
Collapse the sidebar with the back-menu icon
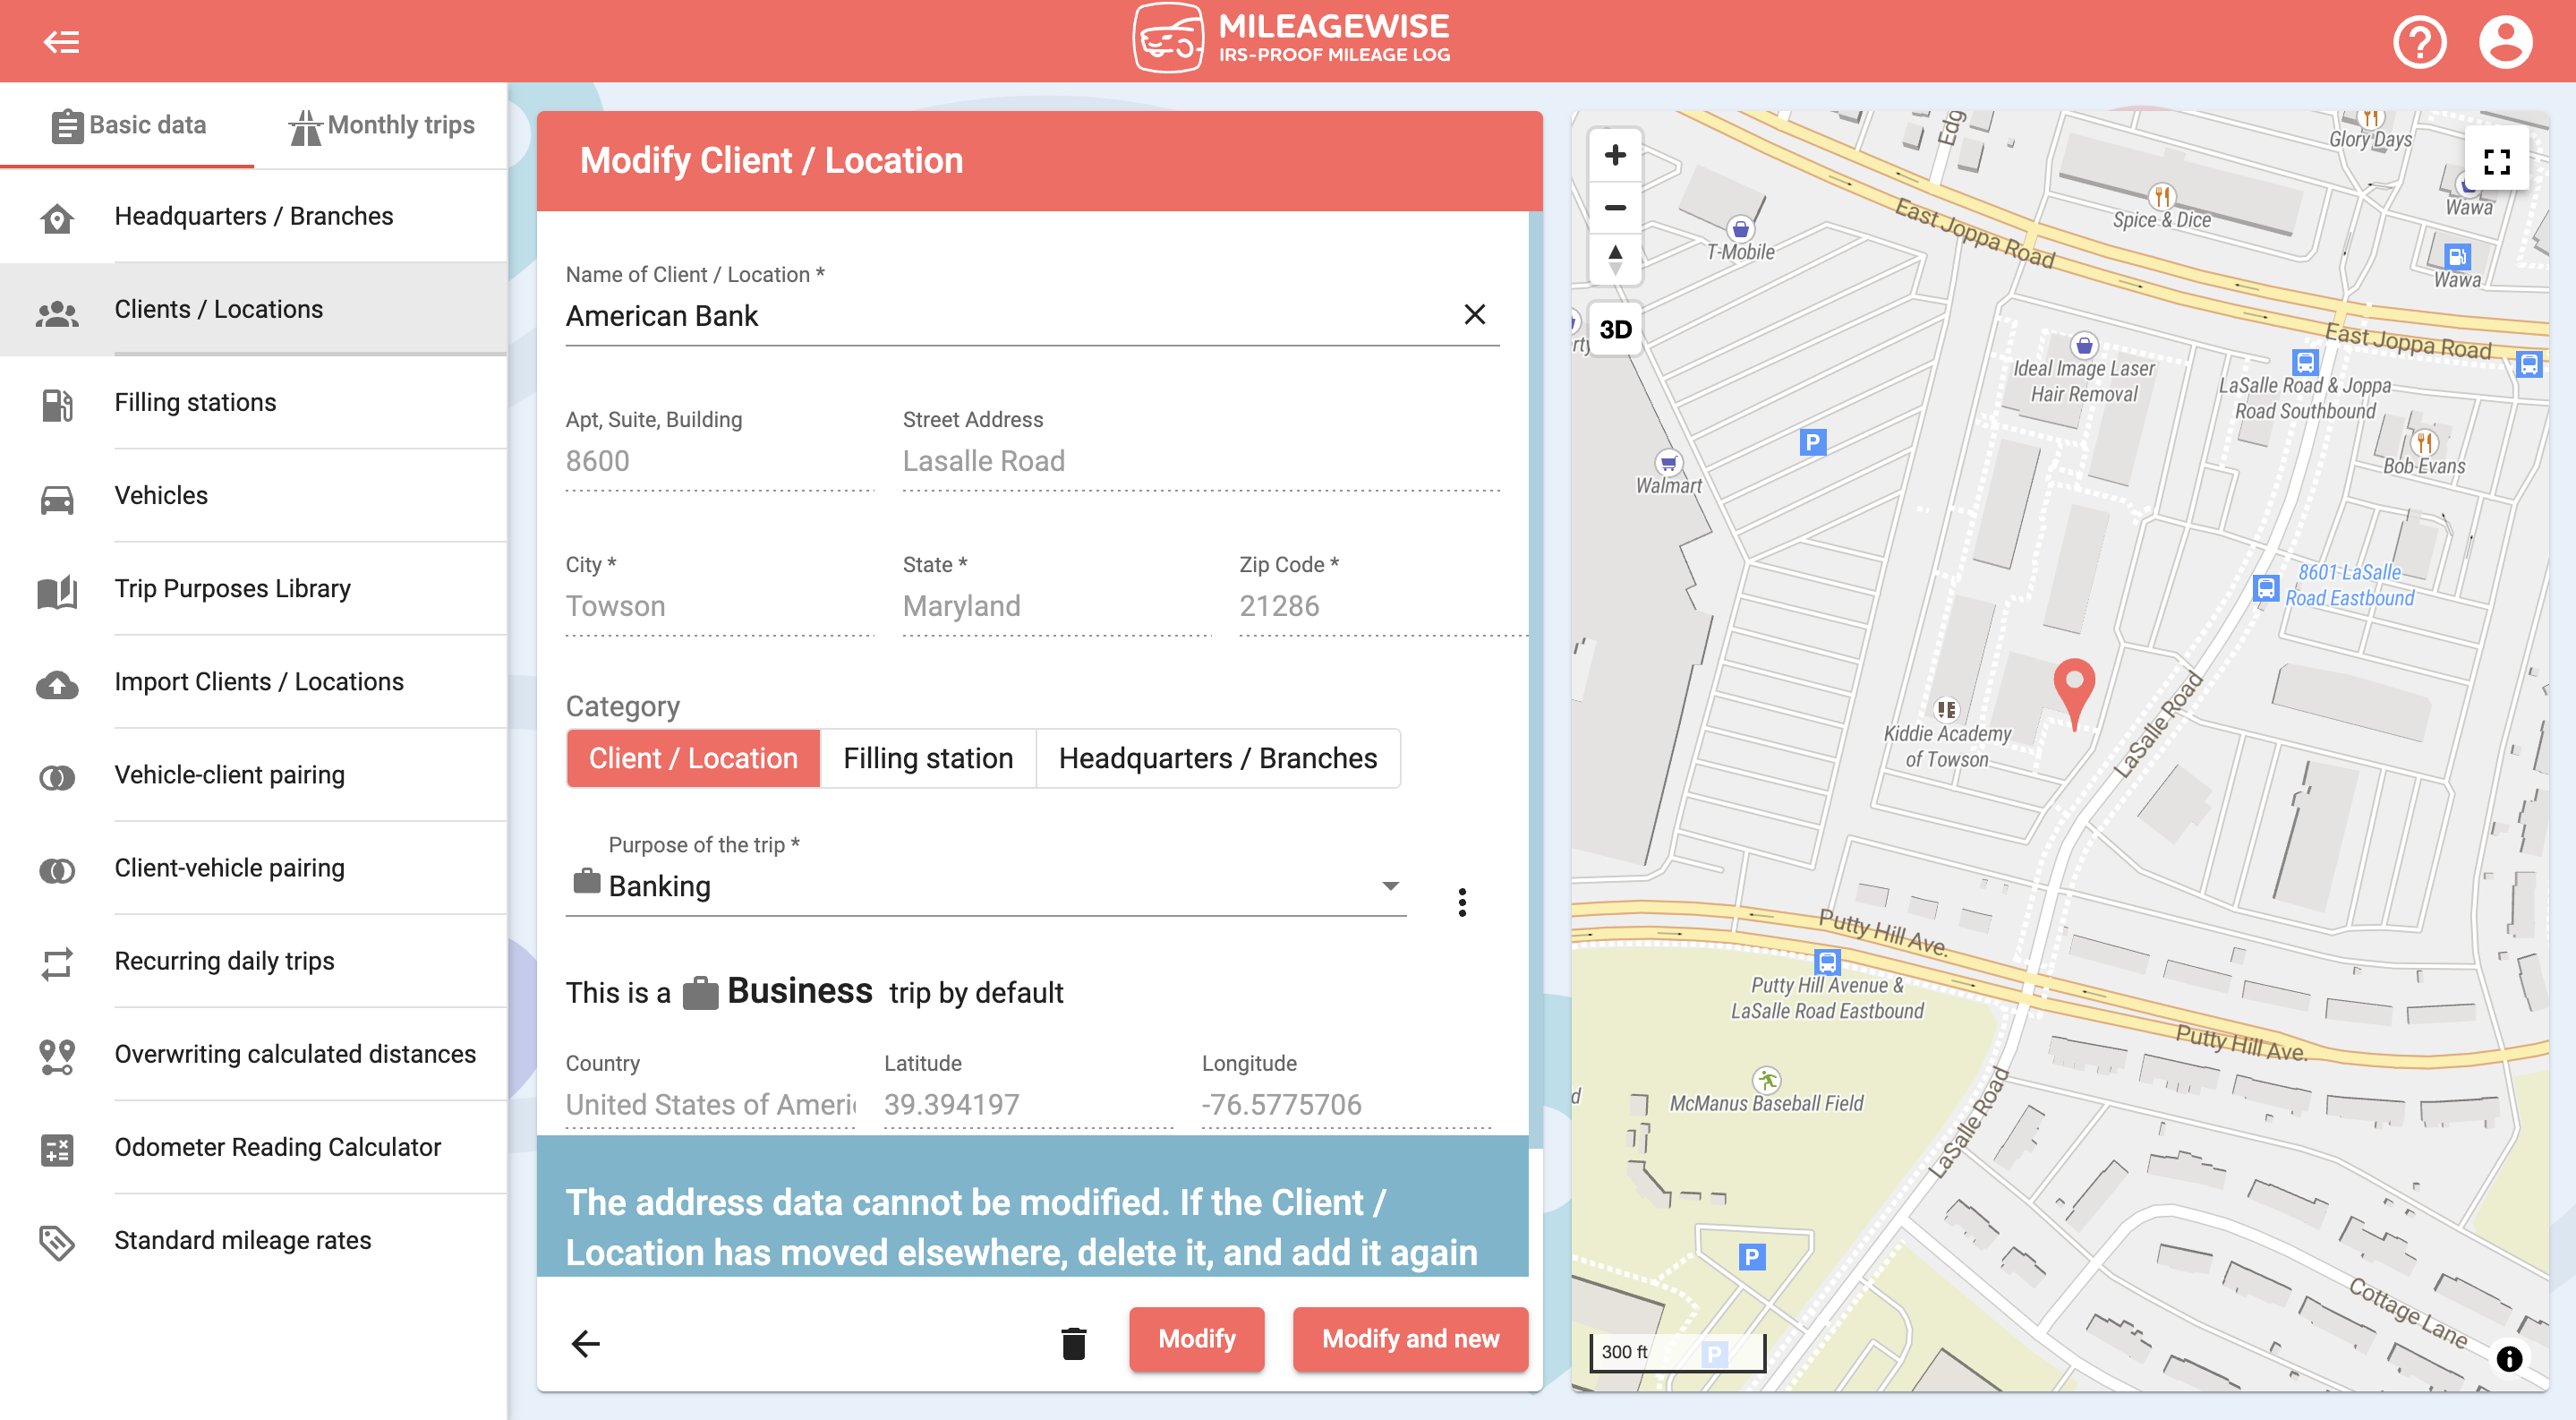pos(61,41)
